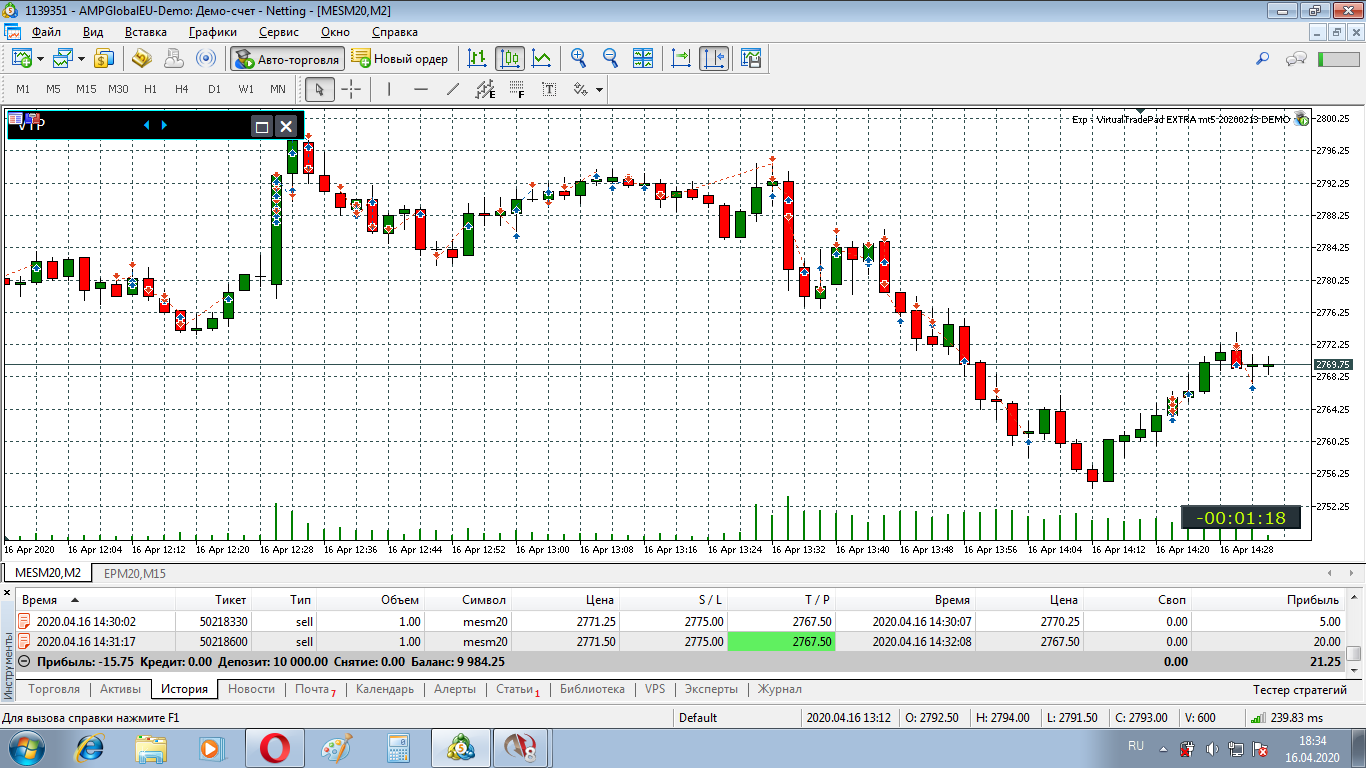The height and width of the screenshot is (768, 1366).
Task: Switch chart to line chart view
Action: 541,58
